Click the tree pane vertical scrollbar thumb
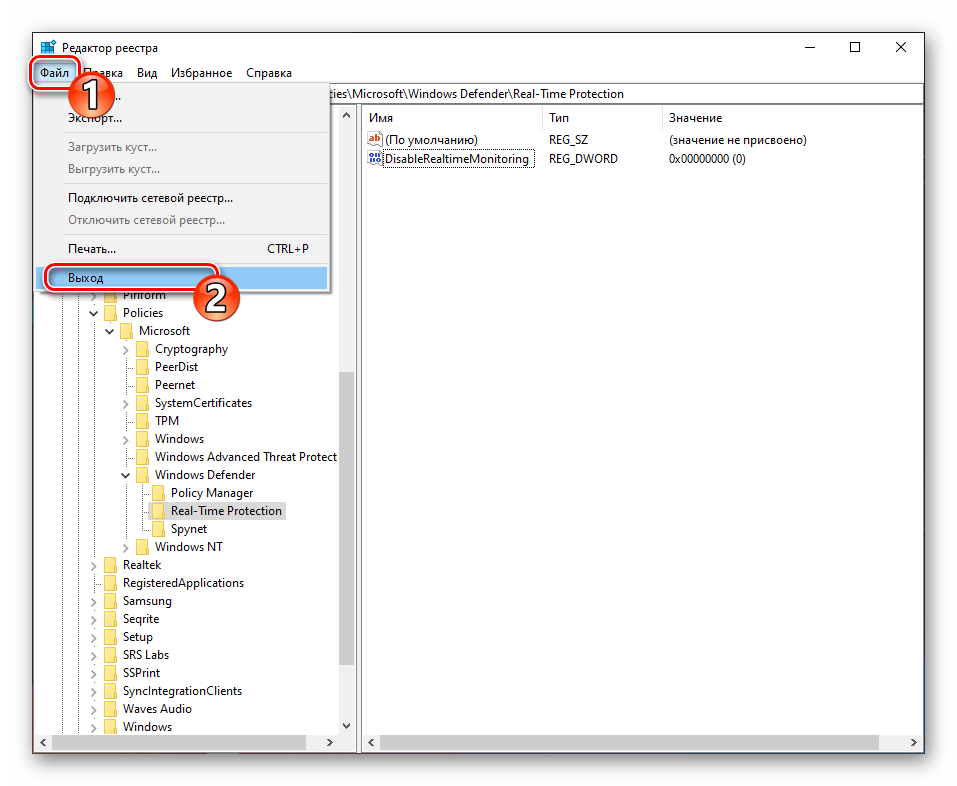Image resolution: width=957 pixels, height=786 pixels. point(347,517)
